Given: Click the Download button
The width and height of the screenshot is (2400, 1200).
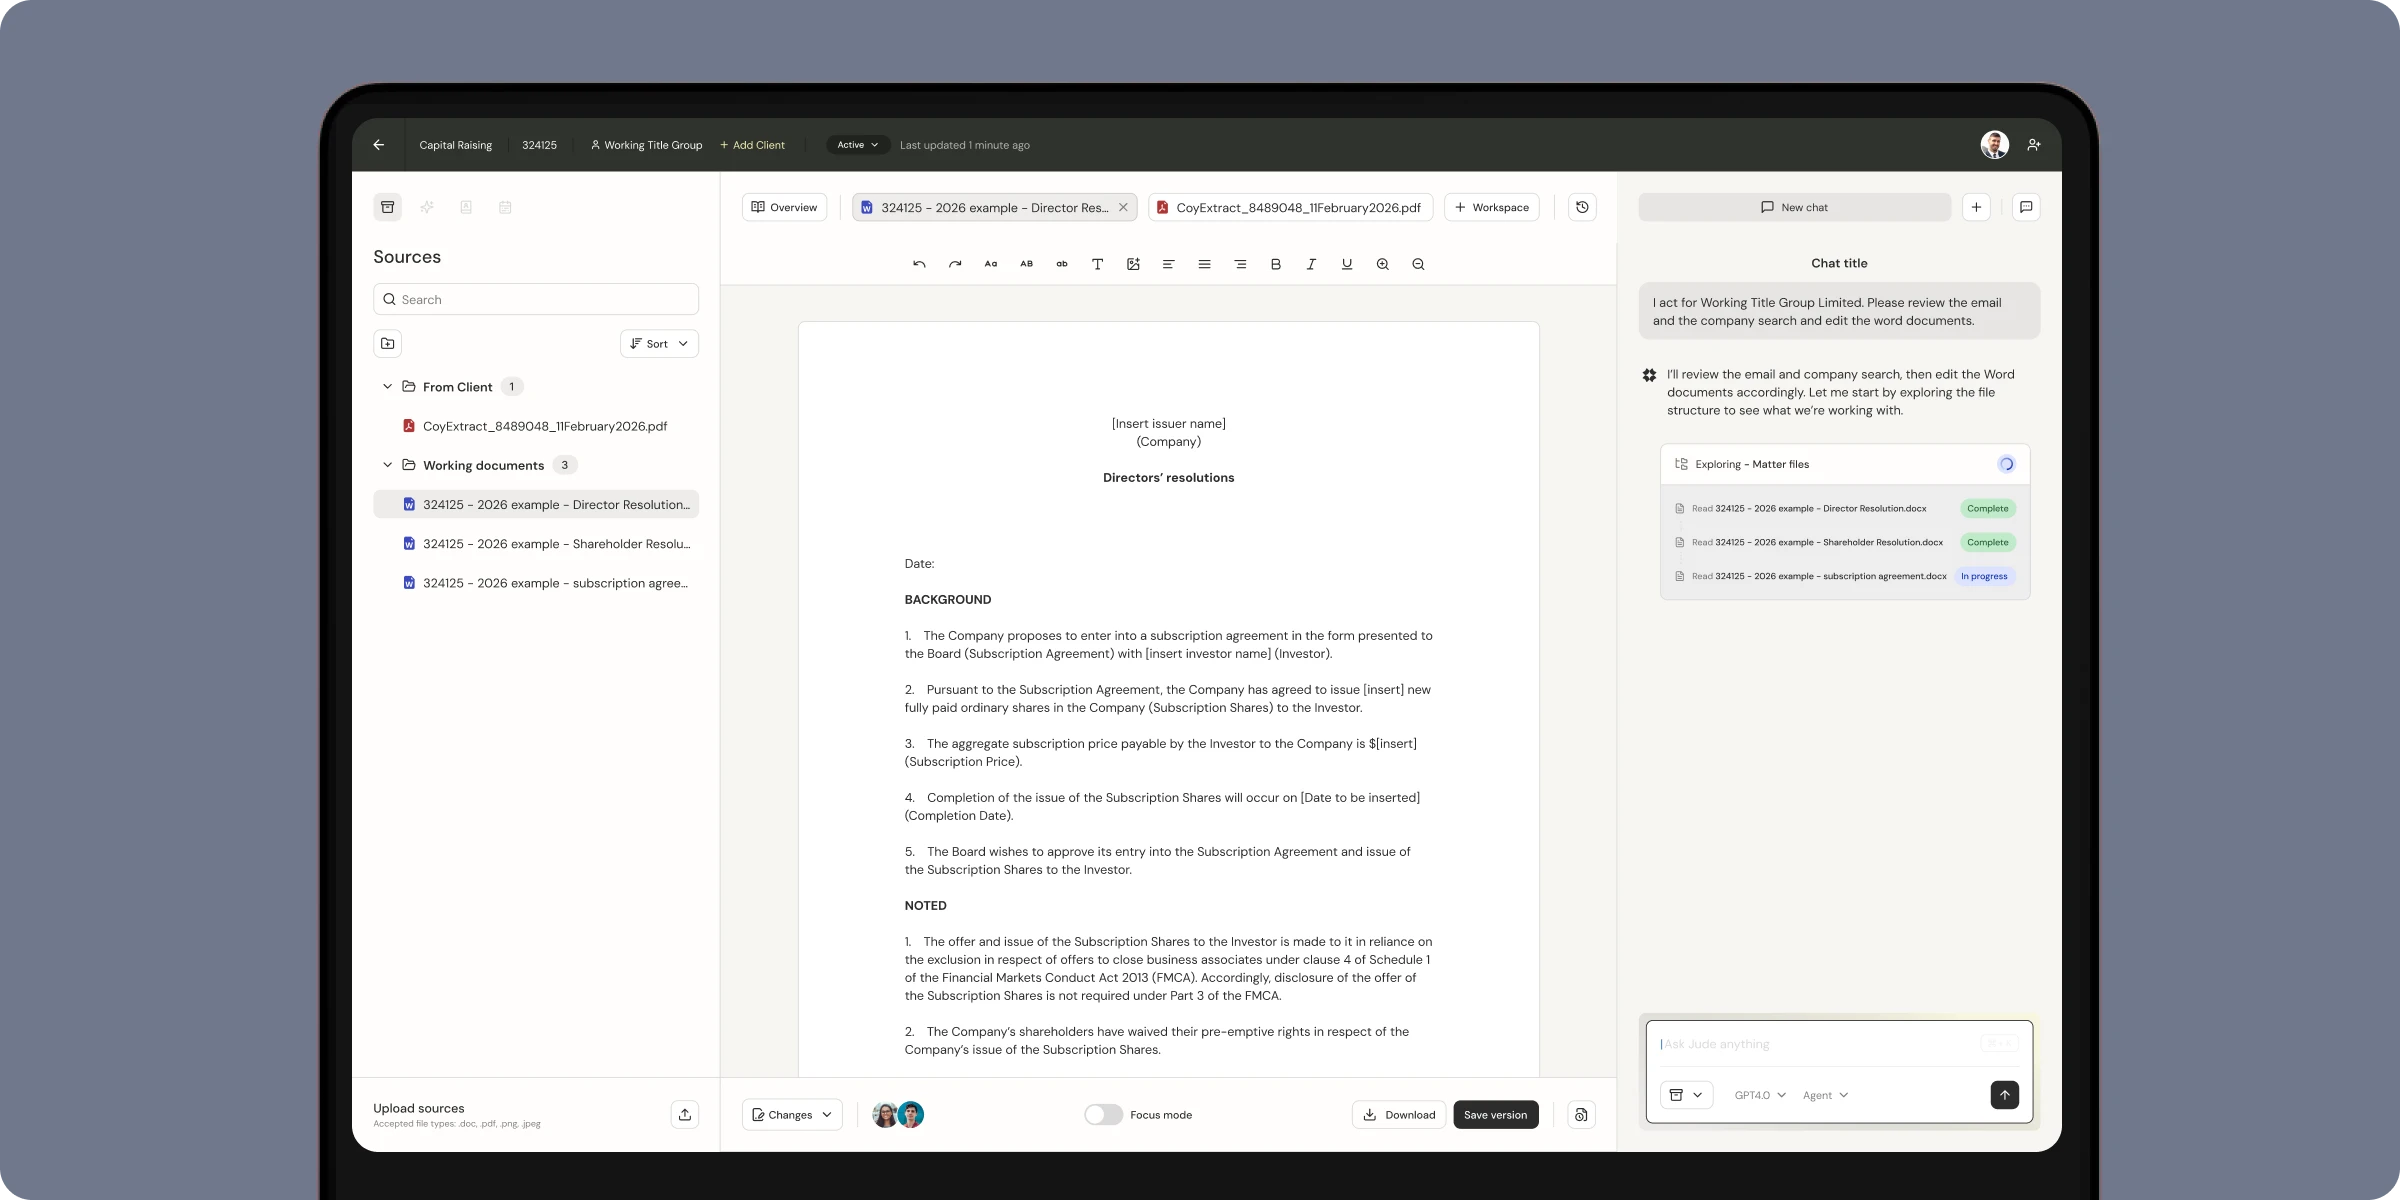Looking at the screenshot, I should (1398, 1114).
